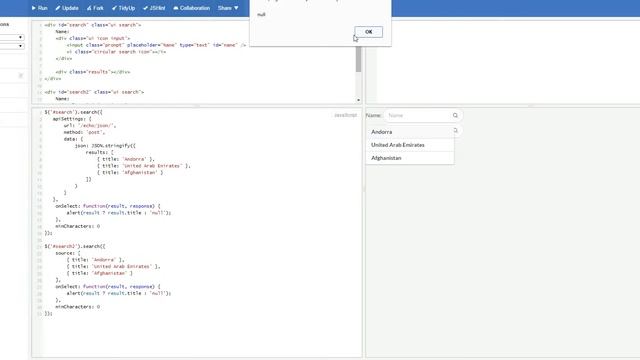Select the Andorra search result
Viewport: 640px width, 360px height.
[x=410, y=132]
